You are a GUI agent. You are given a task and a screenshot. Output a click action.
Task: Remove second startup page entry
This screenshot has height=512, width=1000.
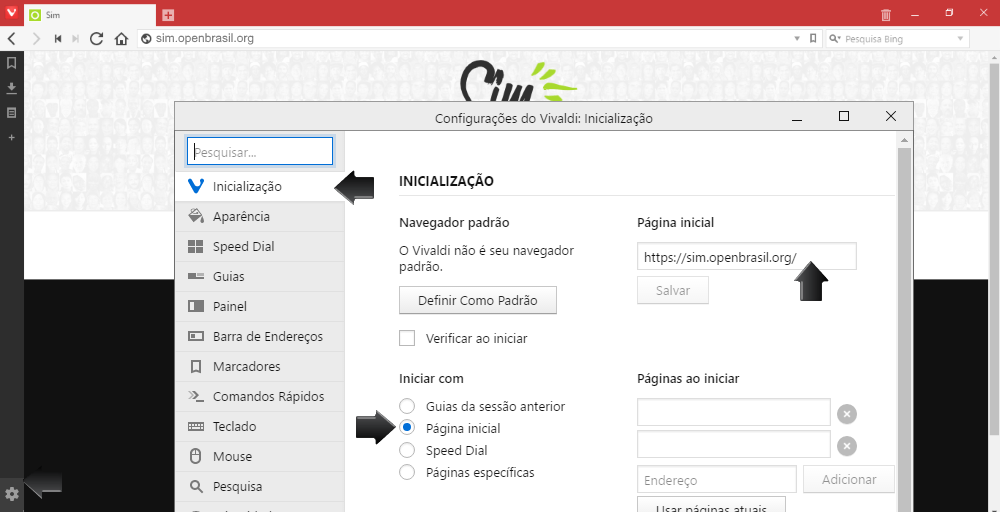[847, 446]
